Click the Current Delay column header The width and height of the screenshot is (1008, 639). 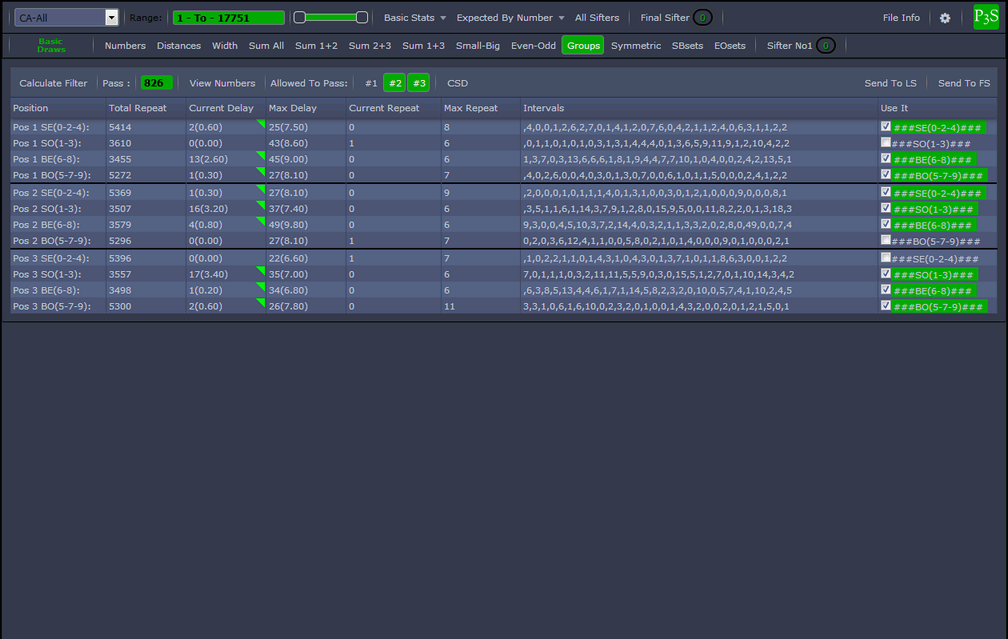[x=221, y=108]
